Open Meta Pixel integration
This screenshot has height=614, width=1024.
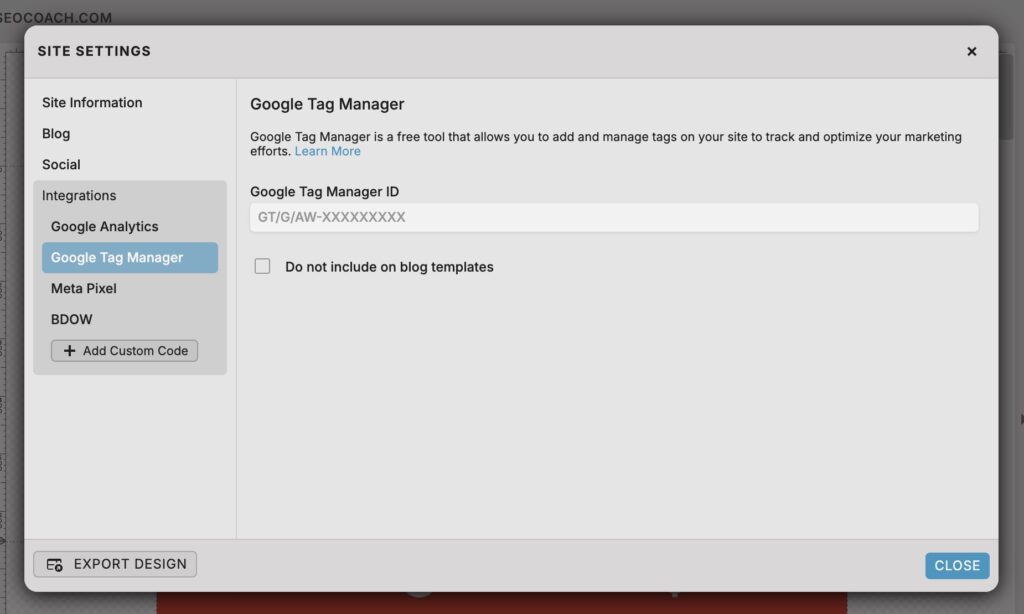click(x=84, y=289)
